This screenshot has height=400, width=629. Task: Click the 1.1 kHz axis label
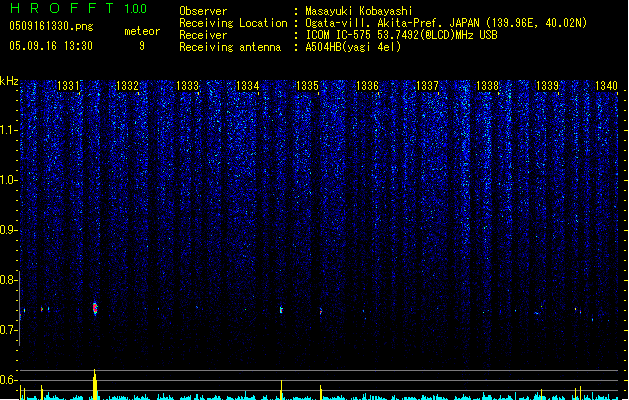pos(9,130)
